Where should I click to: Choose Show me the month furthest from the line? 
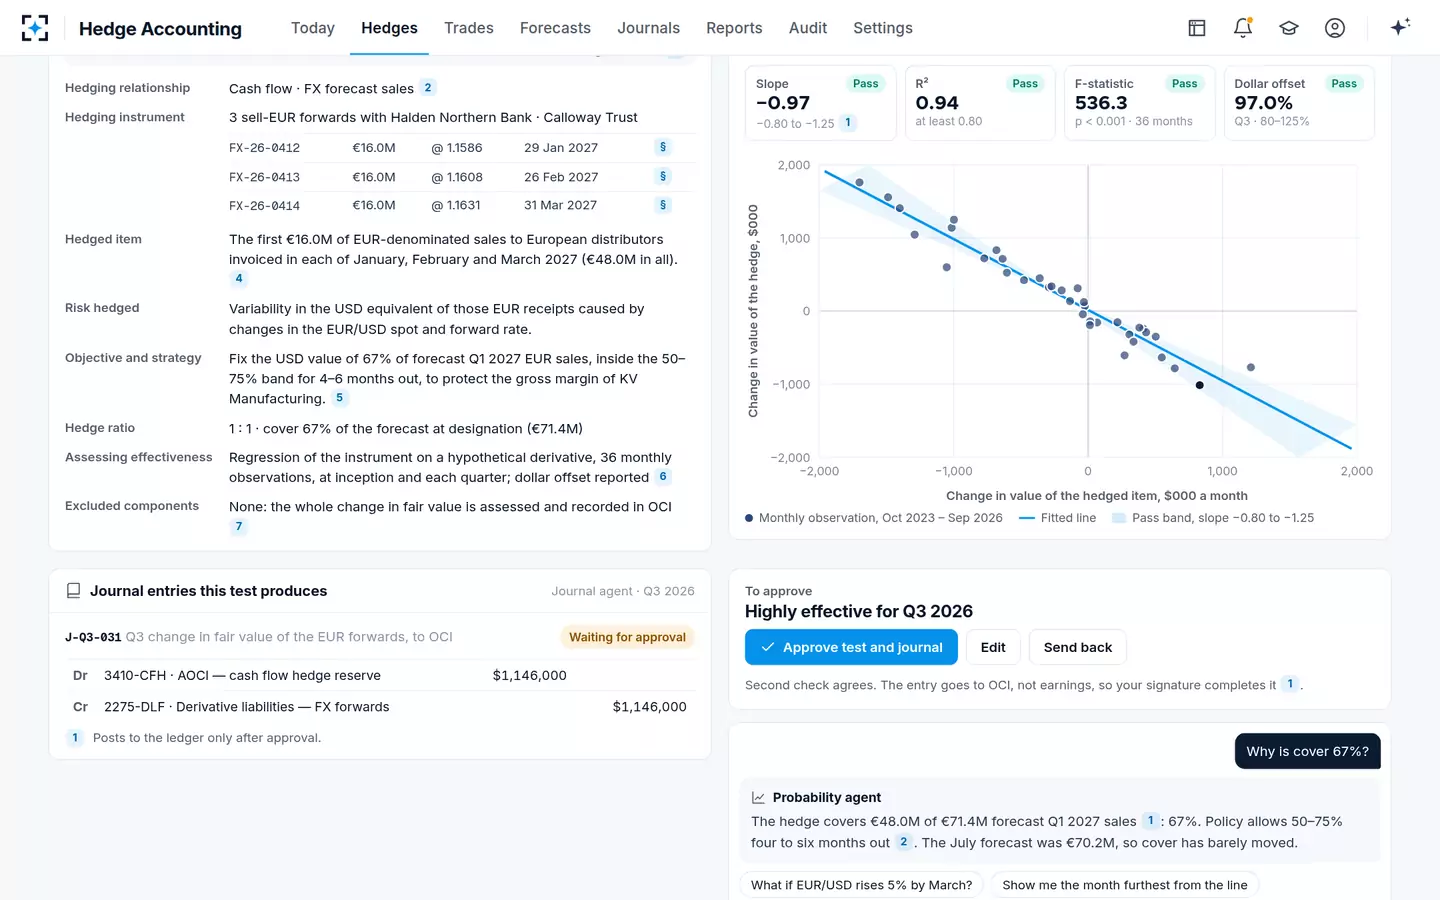coord(1125,885)
